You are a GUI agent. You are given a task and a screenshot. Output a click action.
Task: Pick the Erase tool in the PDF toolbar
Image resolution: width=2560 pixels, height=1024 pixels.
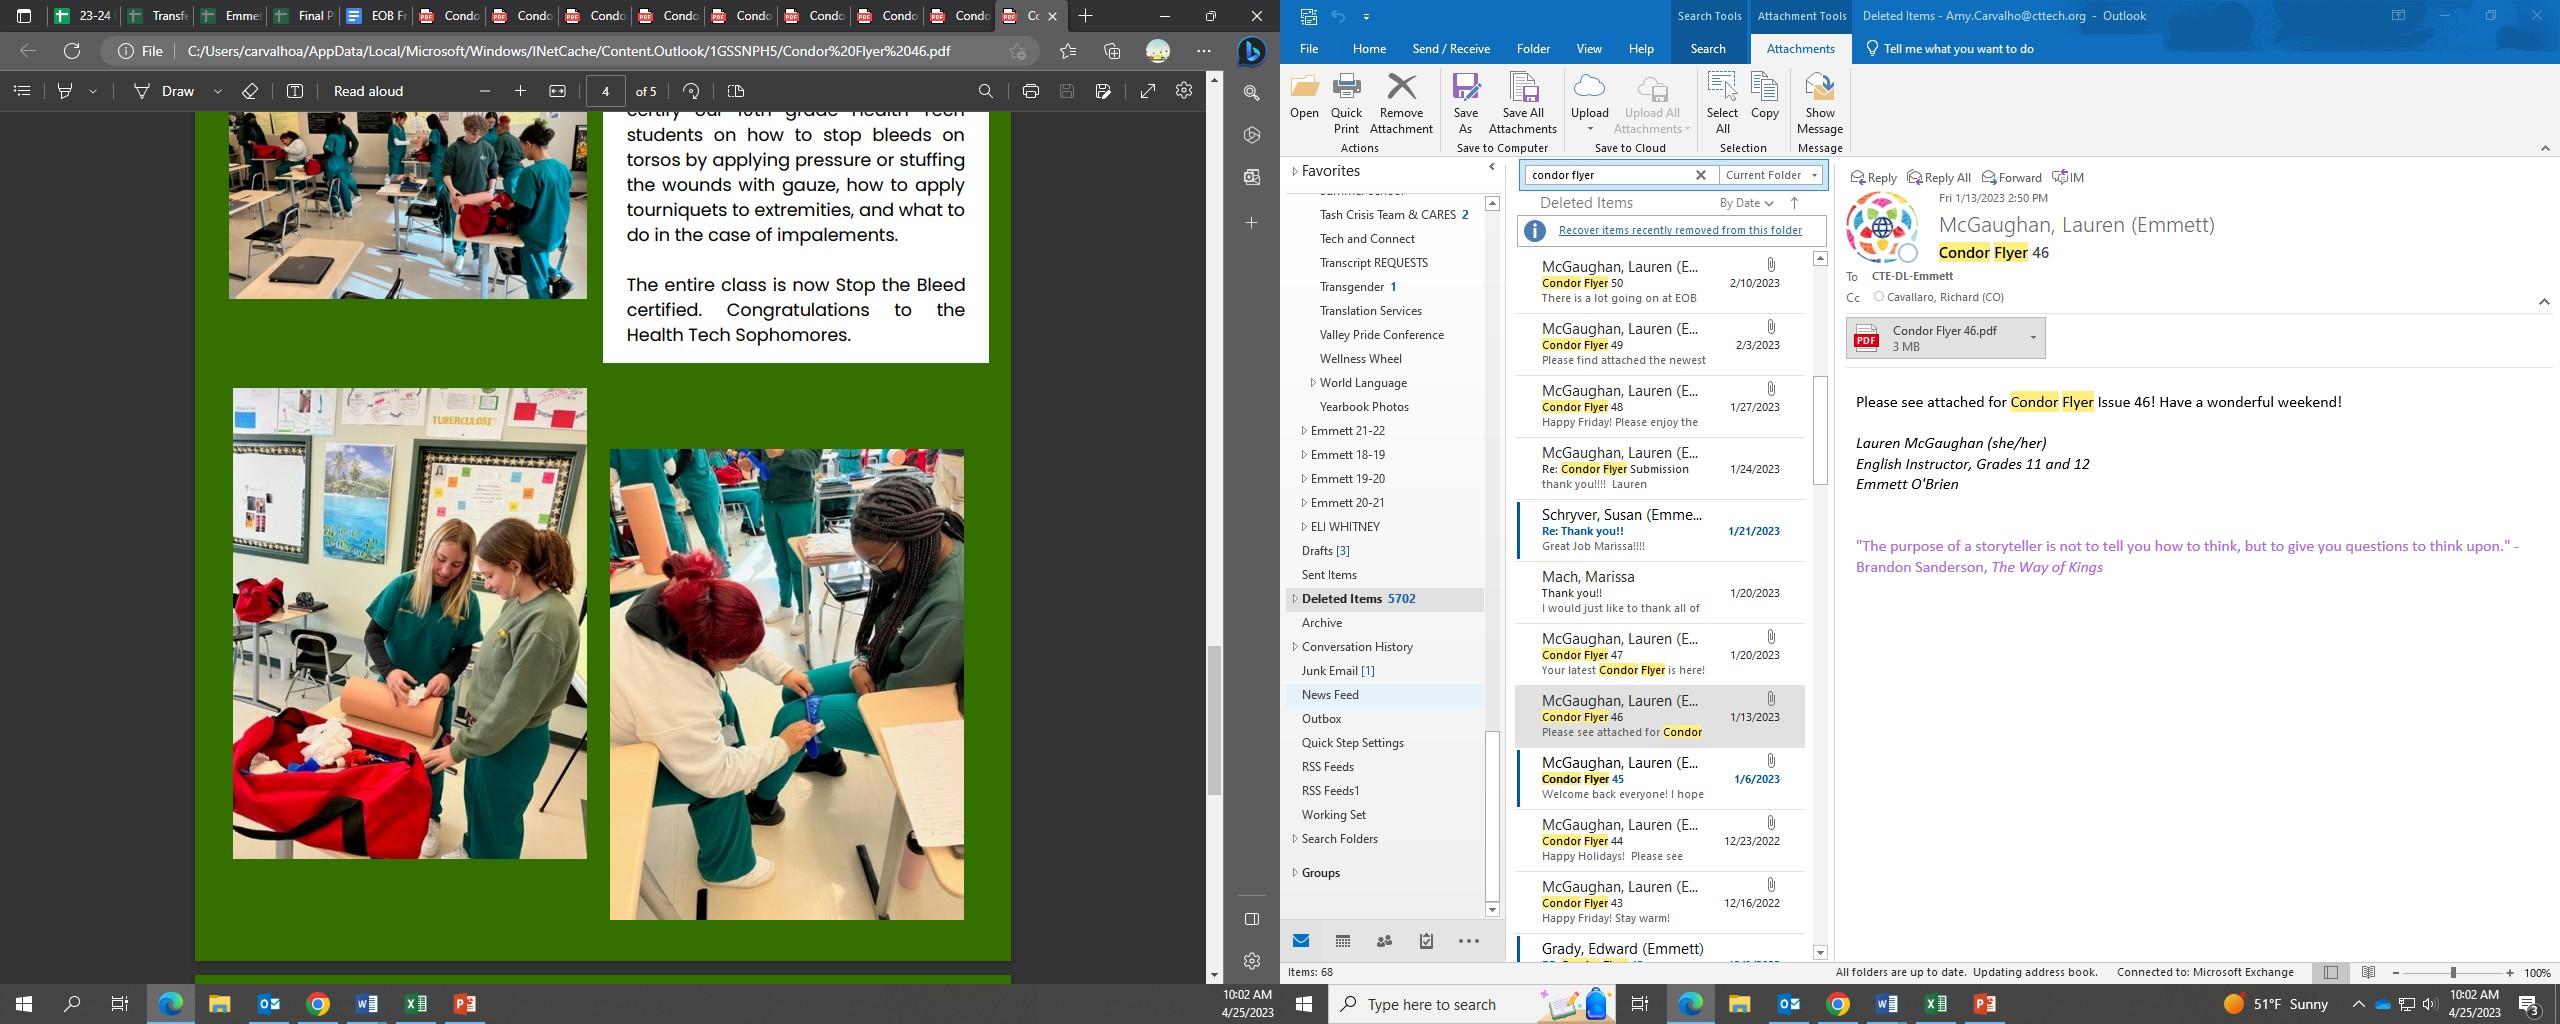[x=250, y=91]
